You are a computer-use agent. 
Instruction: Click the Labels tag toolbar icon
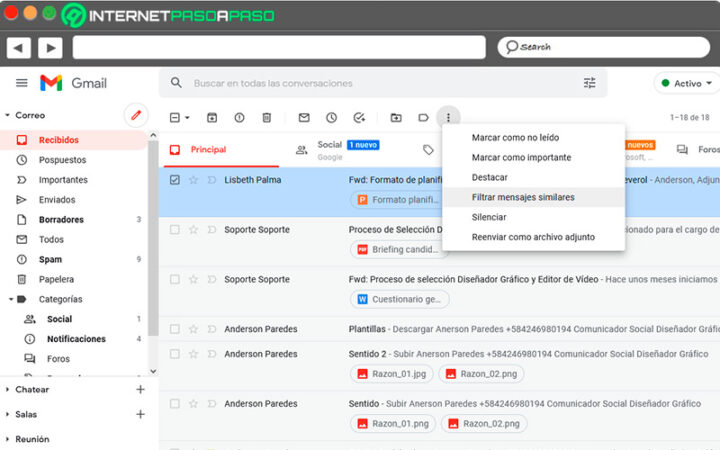click(423, 118)
